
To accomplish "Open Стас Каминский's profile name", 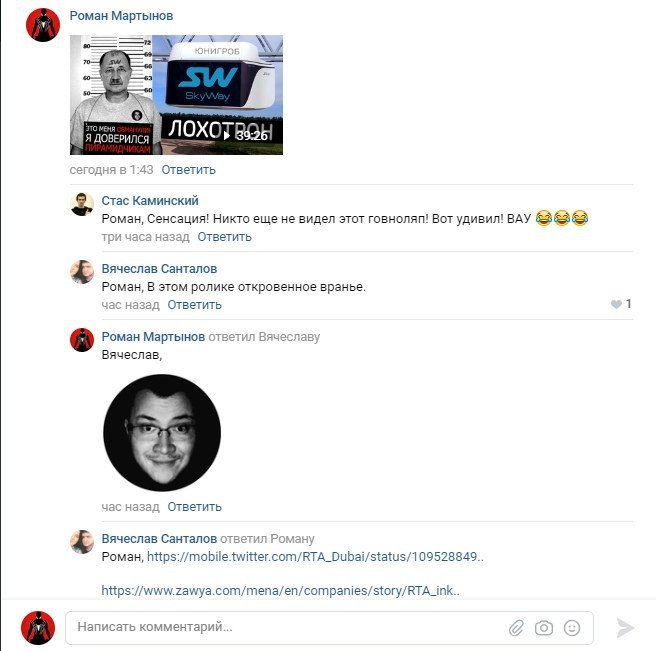I will point(150,201).
